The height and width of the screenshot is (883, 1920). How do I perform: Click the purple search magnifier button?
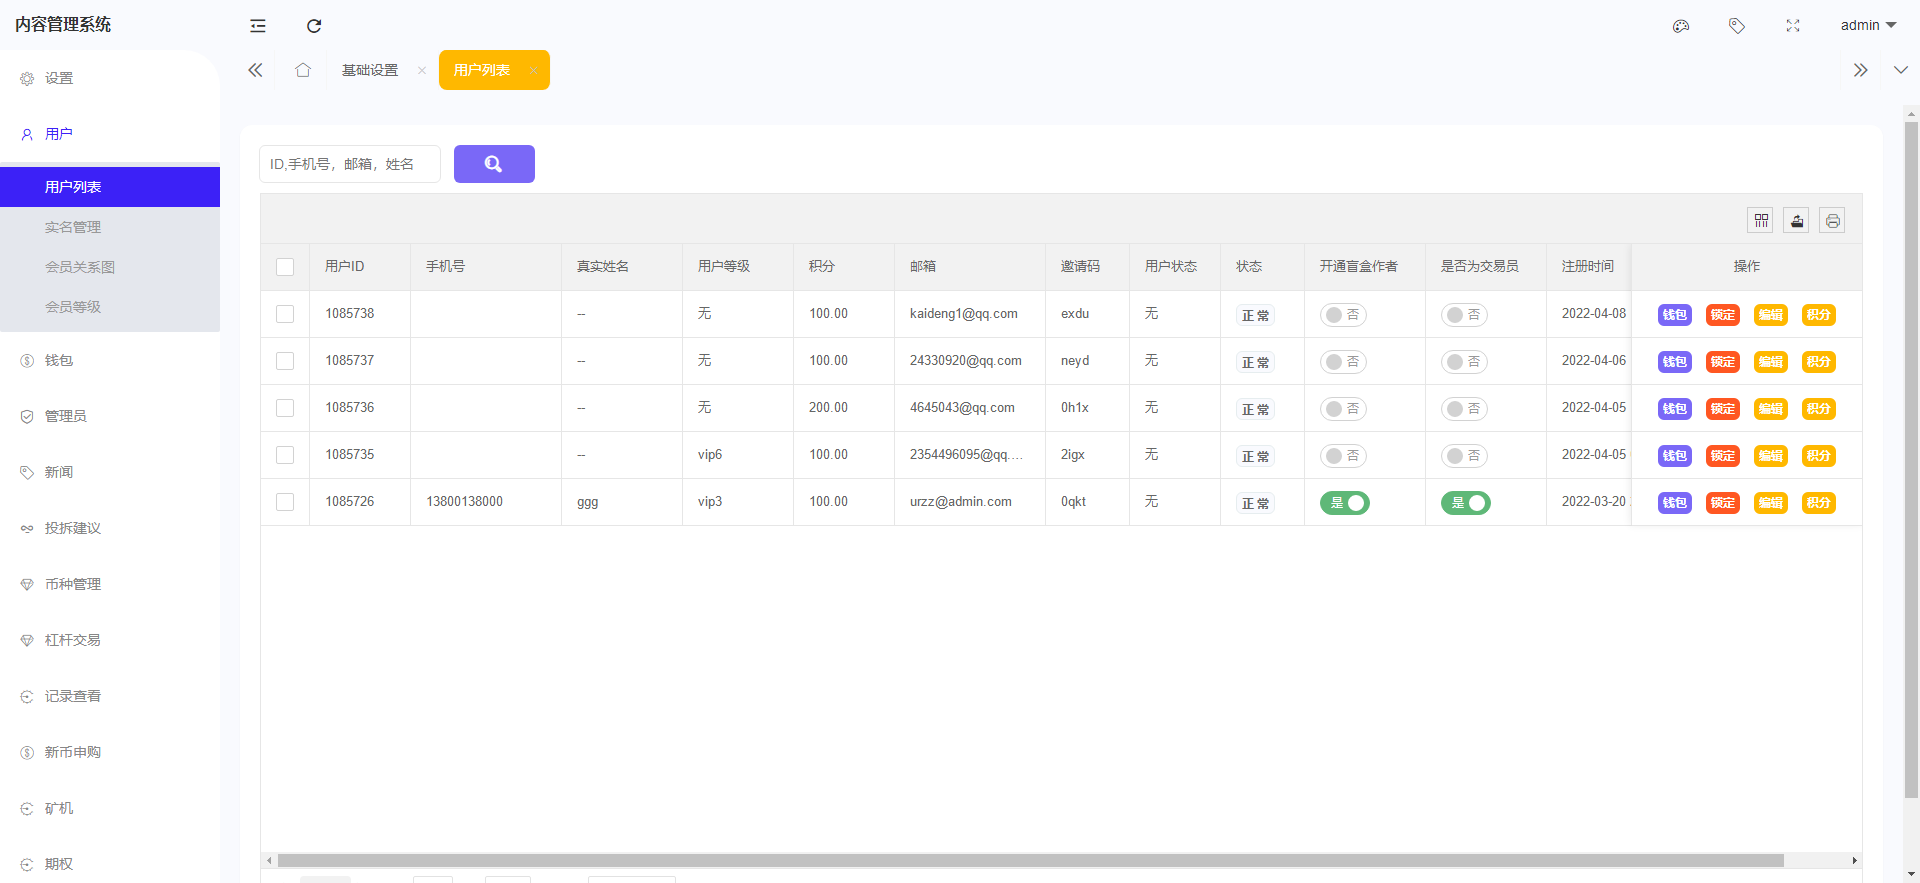pyautogui.click(x=494, y=164)
